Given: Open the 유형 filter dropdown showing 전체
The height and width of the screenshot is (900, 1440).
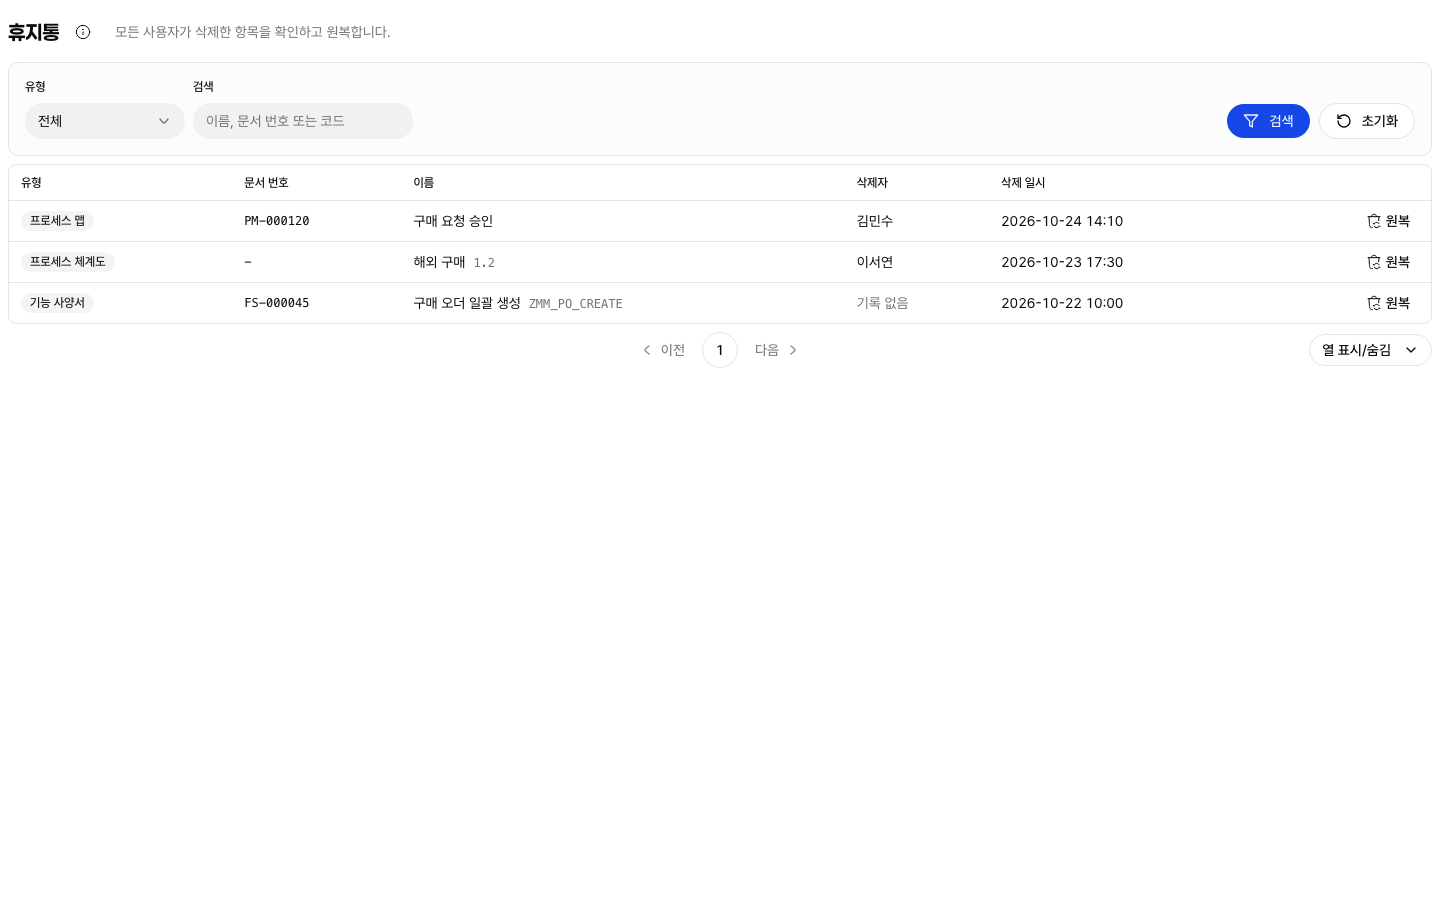Looking at the screenshot, I should coord(105,121).
